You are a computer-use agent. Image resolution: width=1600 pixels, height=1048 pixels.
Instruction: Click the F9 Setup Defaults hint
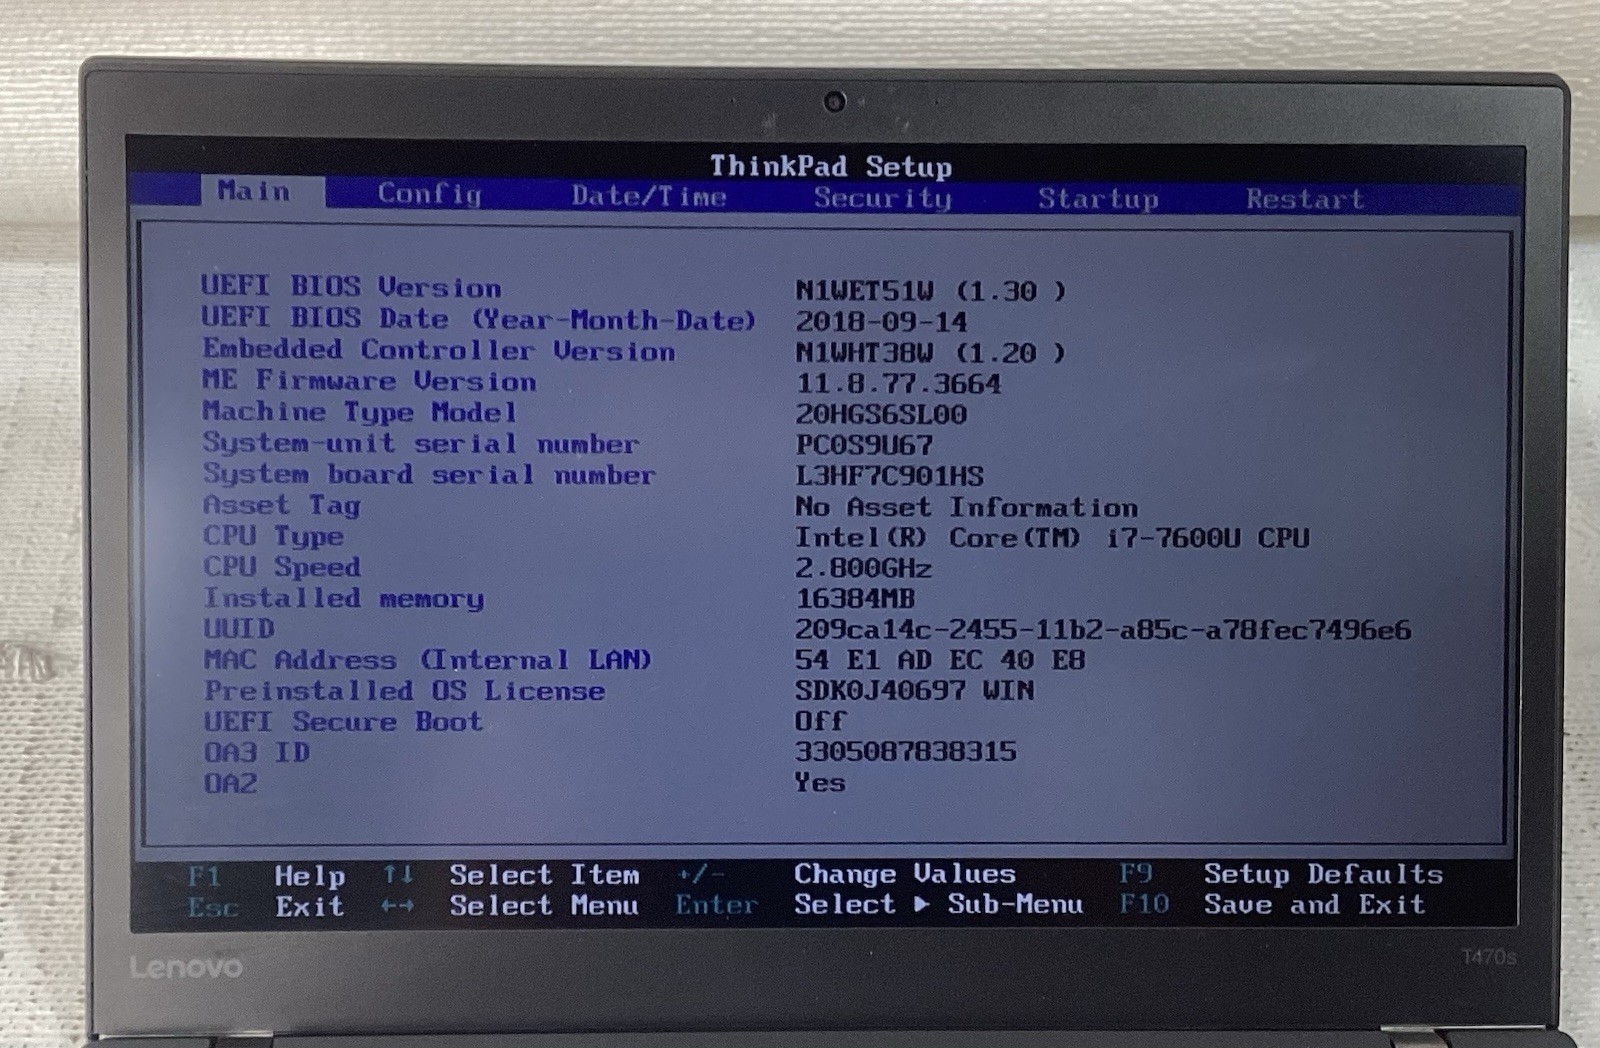pyautogui.click(x=1281, y=874)
